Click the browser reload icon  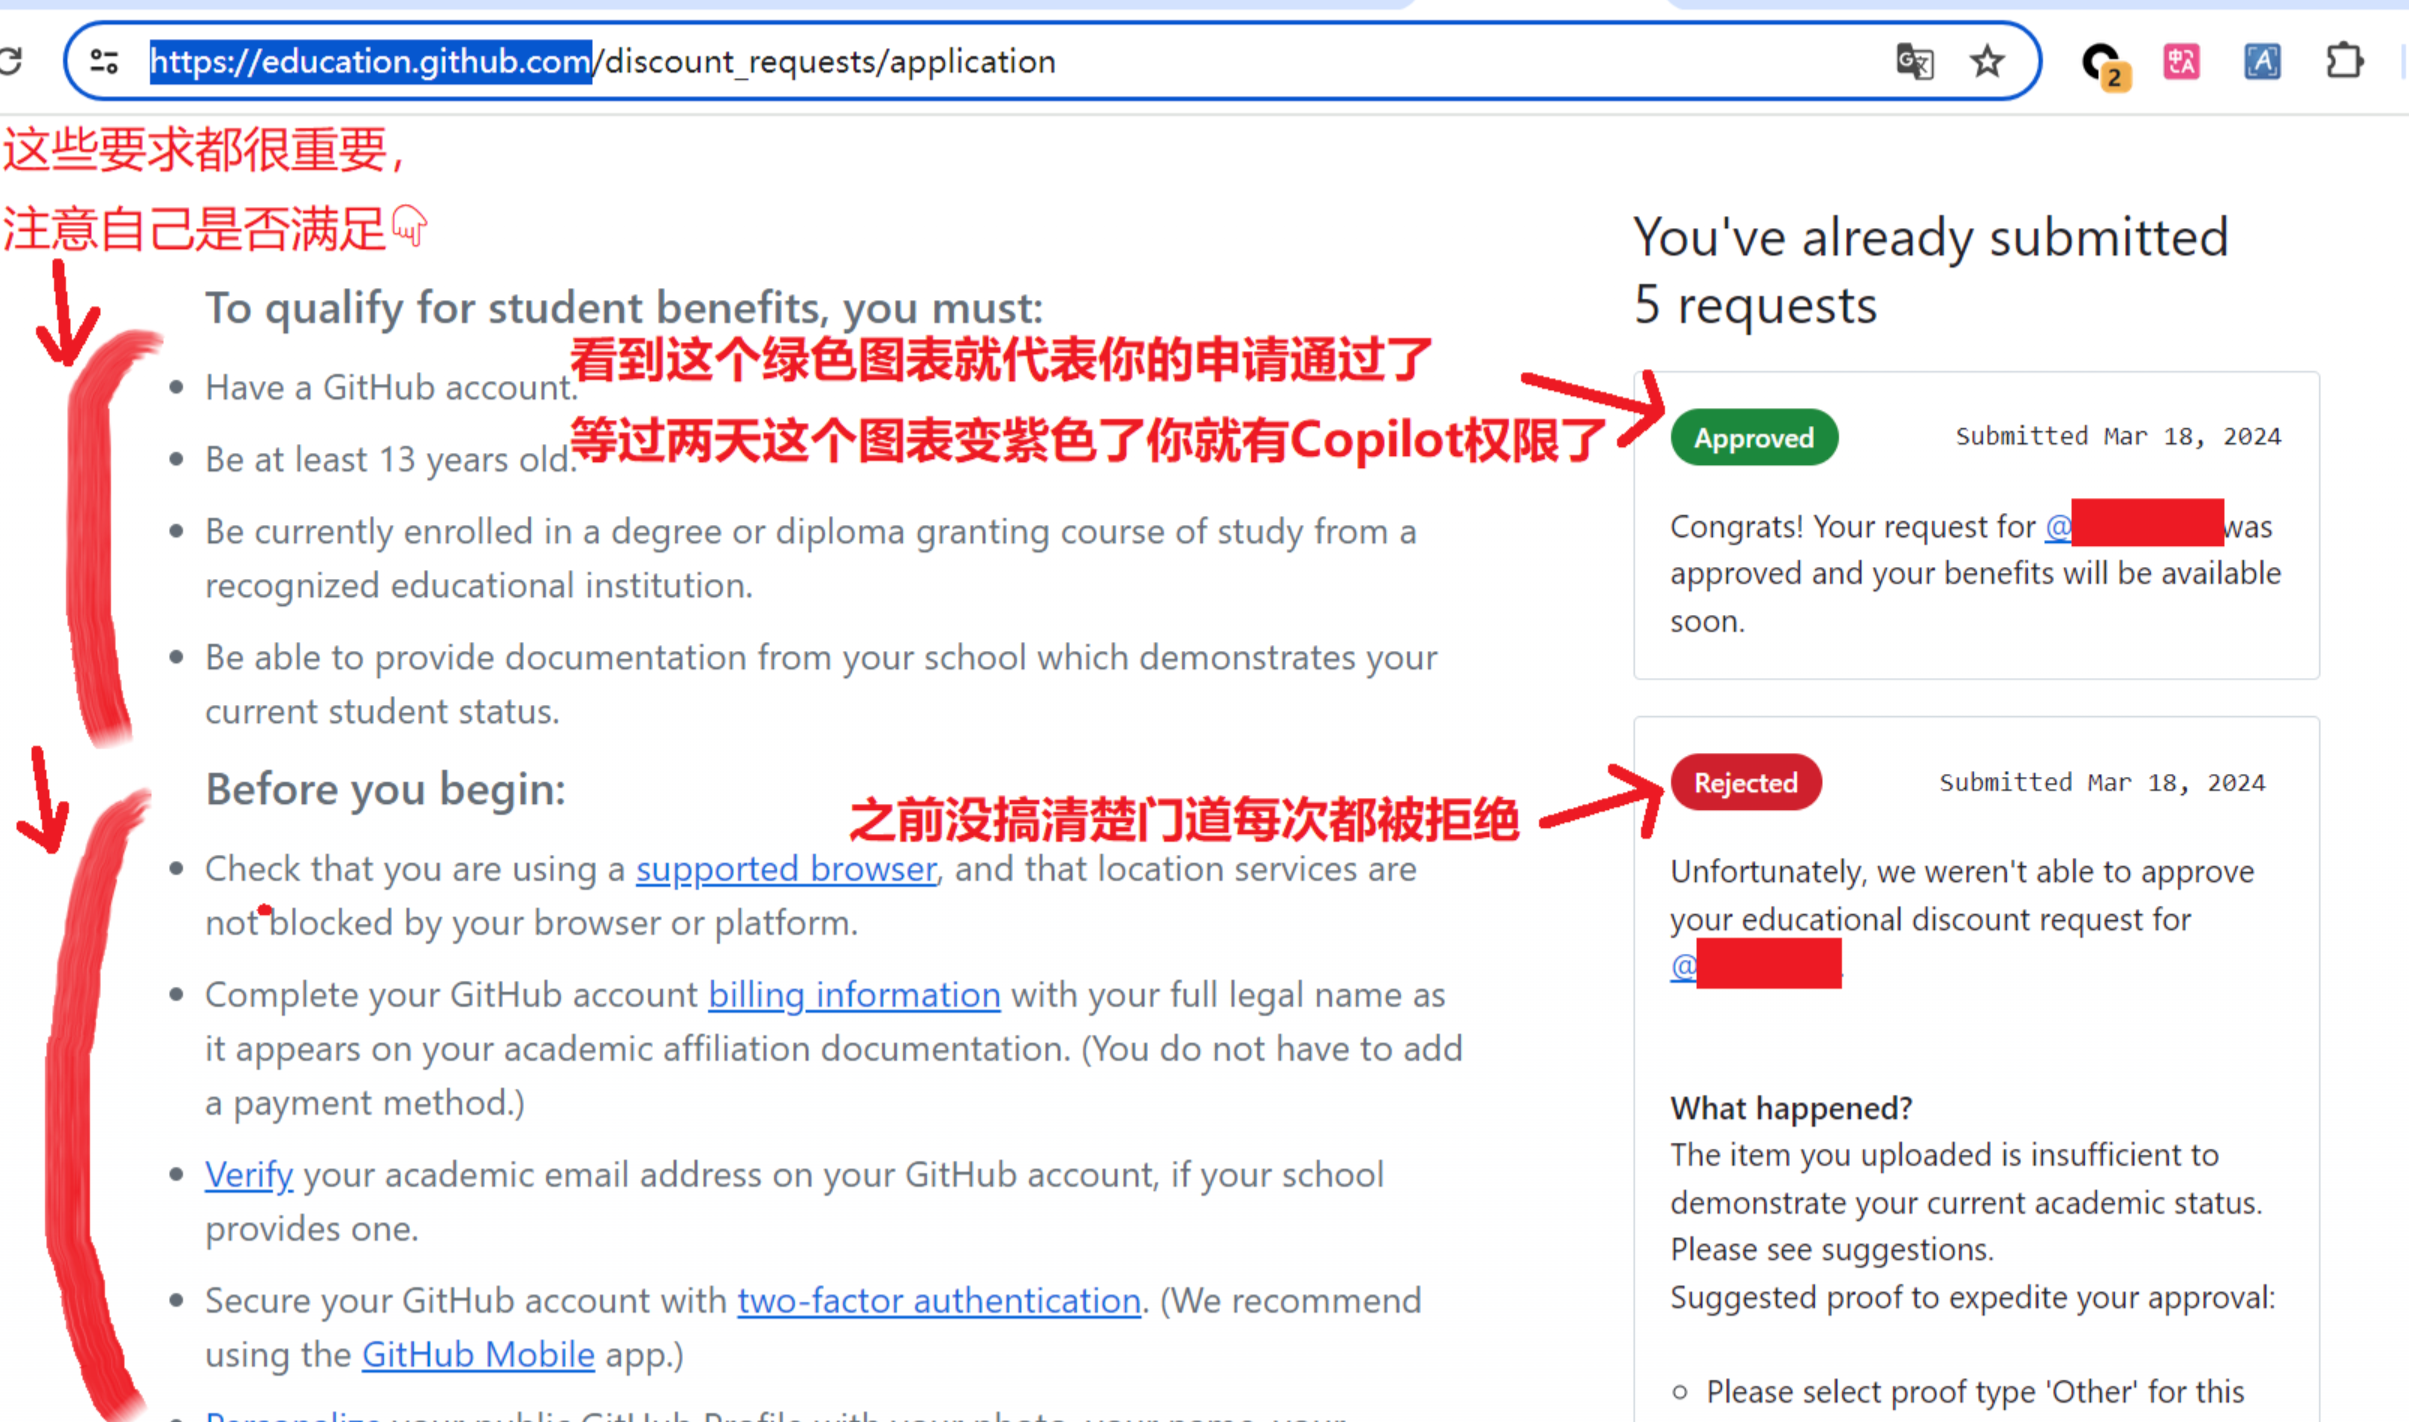tap(10, 62)
